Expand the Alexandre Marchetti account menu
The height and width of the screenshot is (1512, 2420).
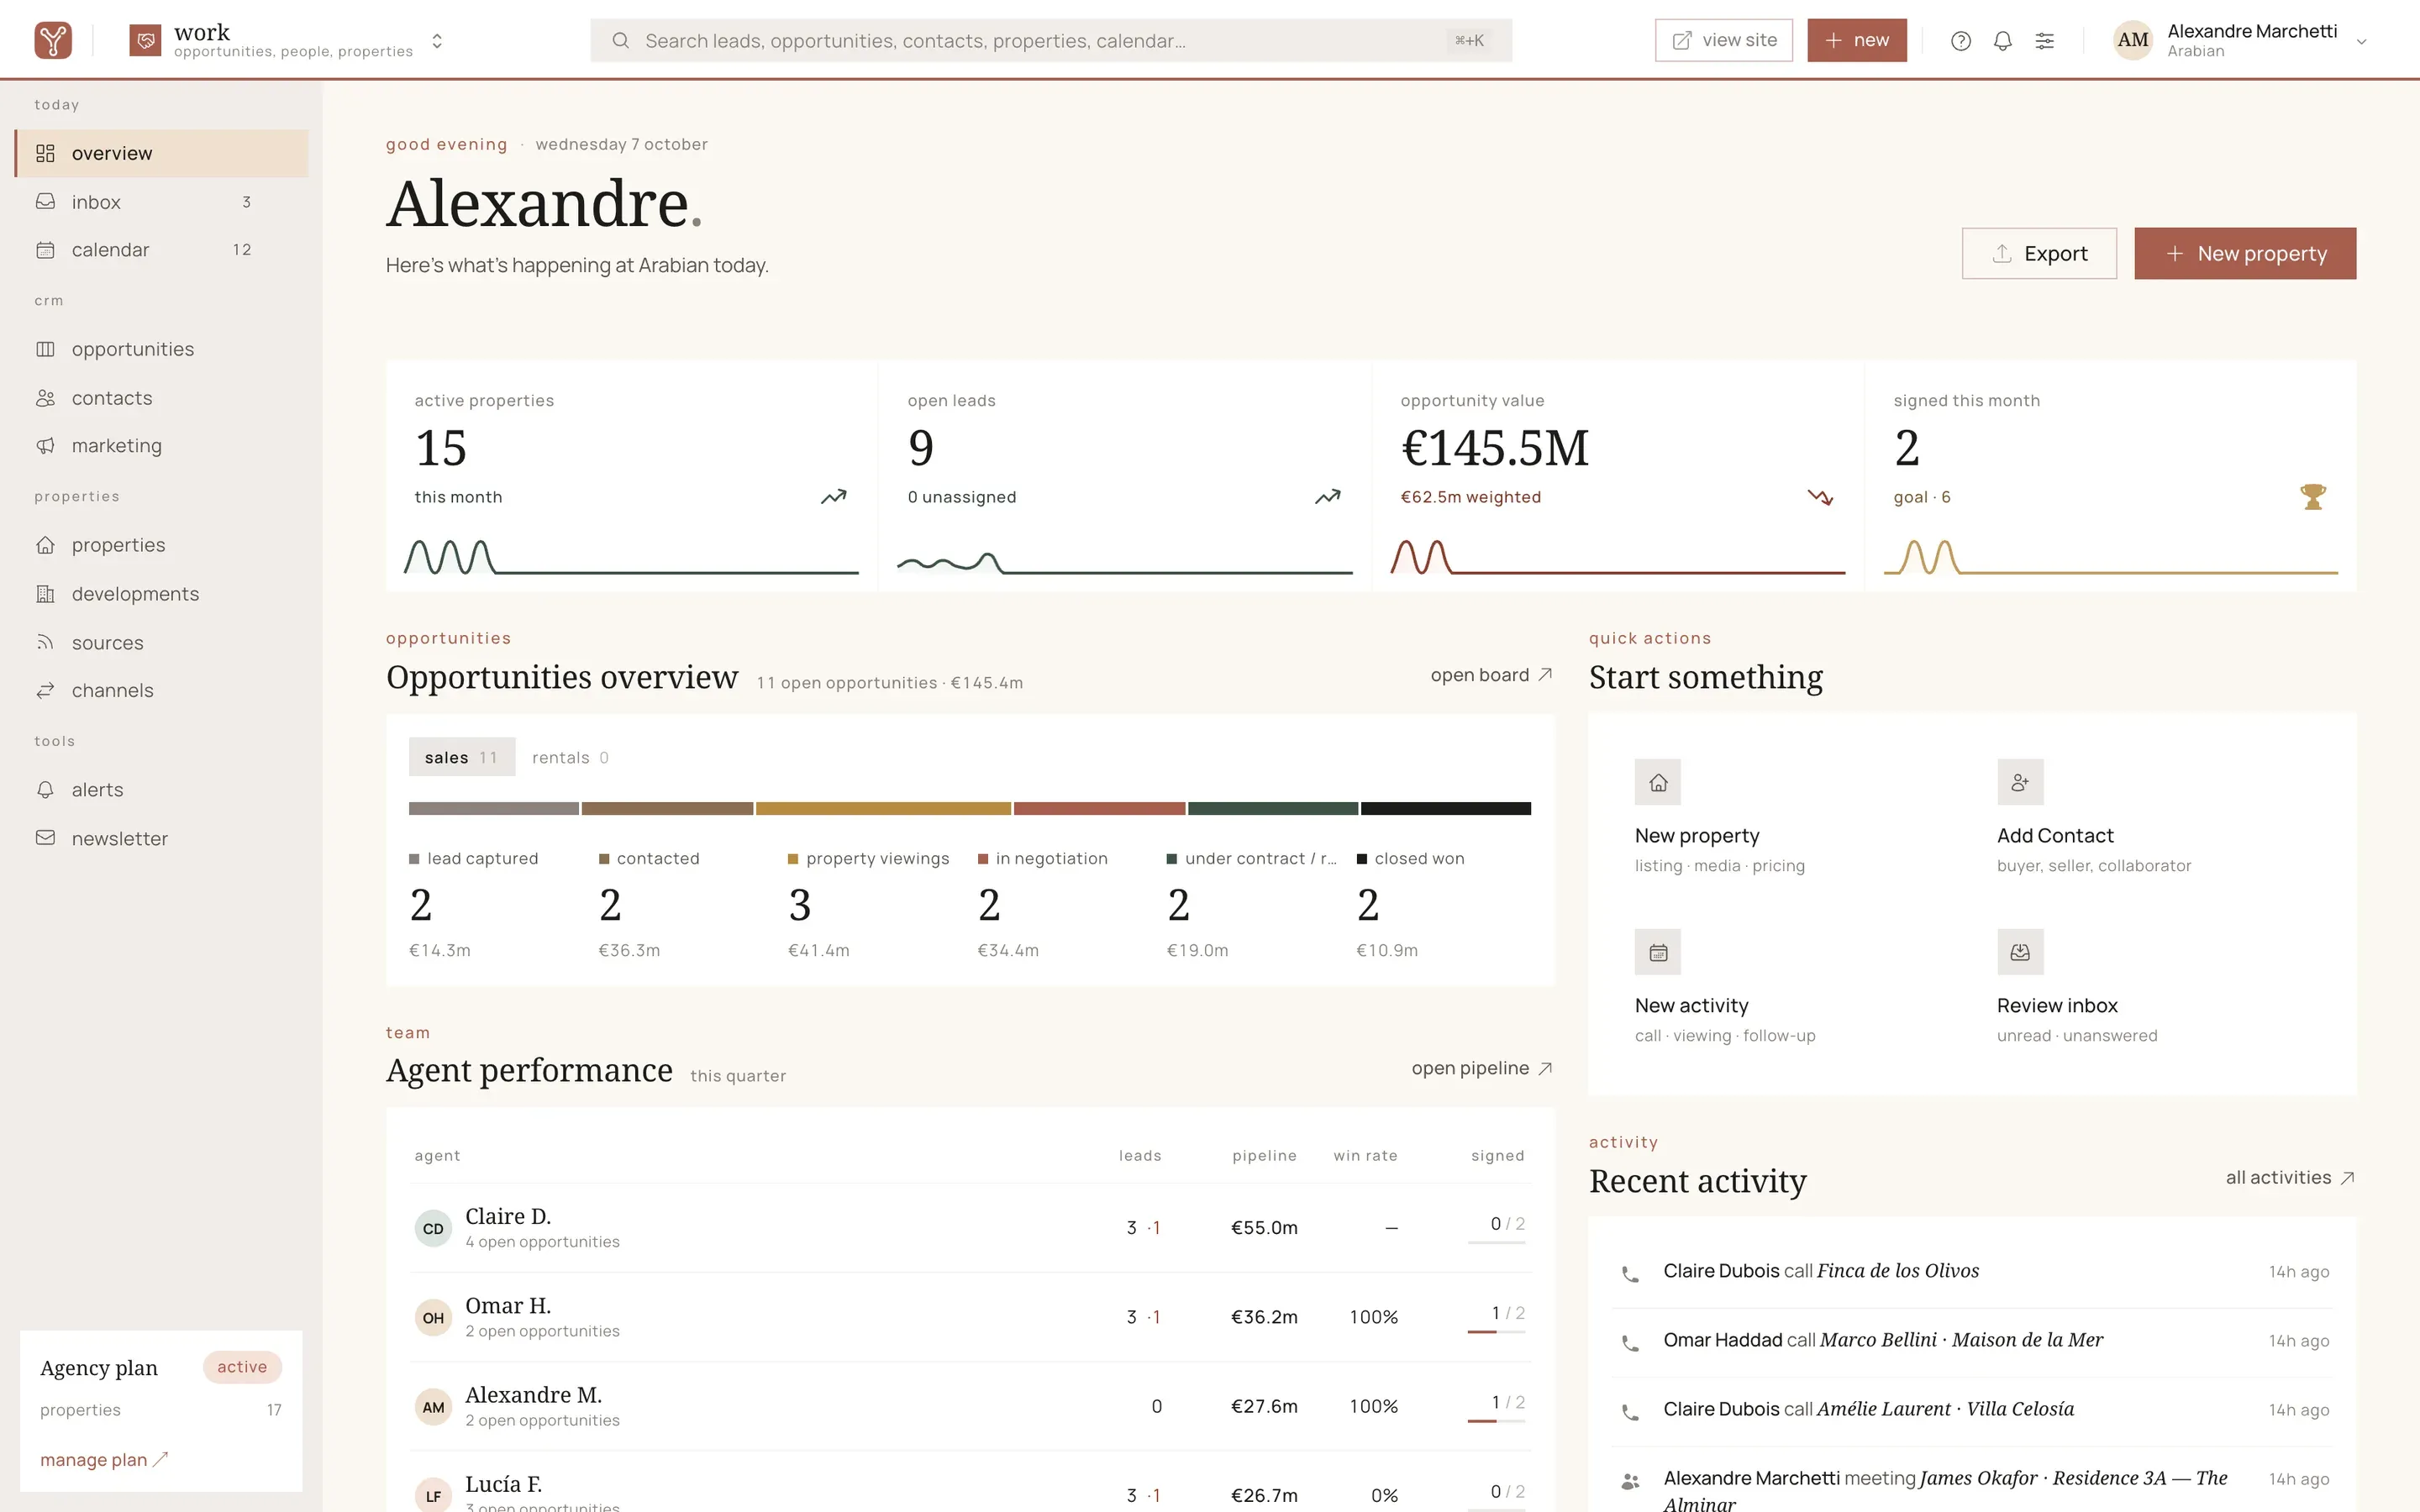click(2361, 41)
